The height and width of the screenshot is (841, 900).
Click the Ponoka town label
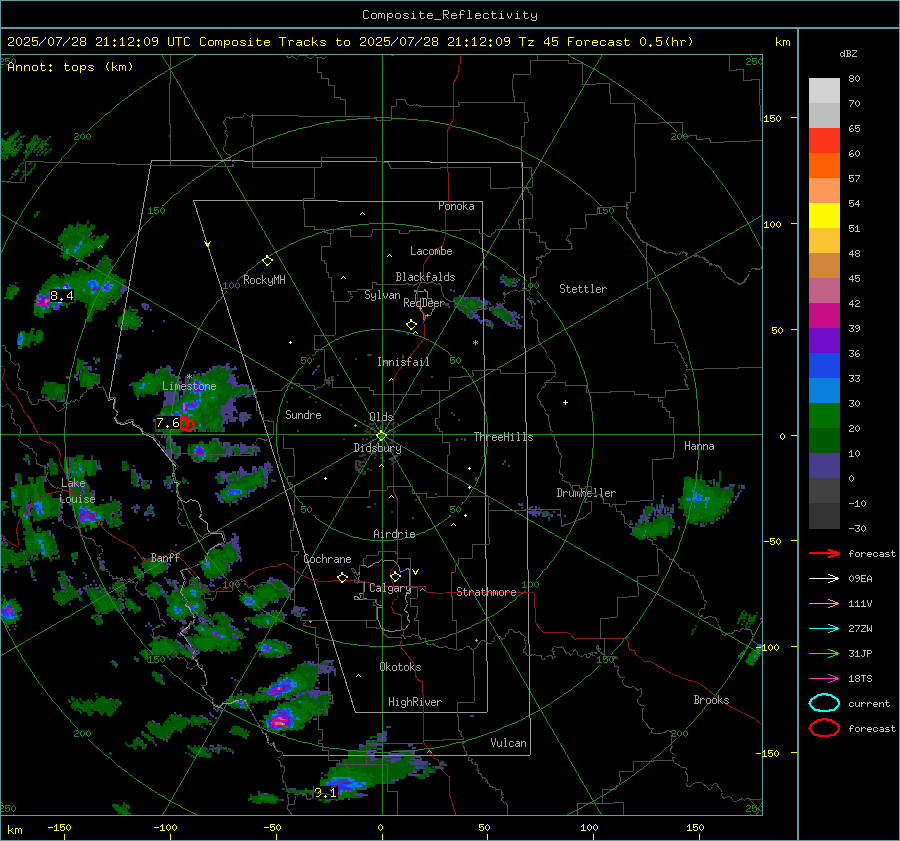(x=456, y=206)
